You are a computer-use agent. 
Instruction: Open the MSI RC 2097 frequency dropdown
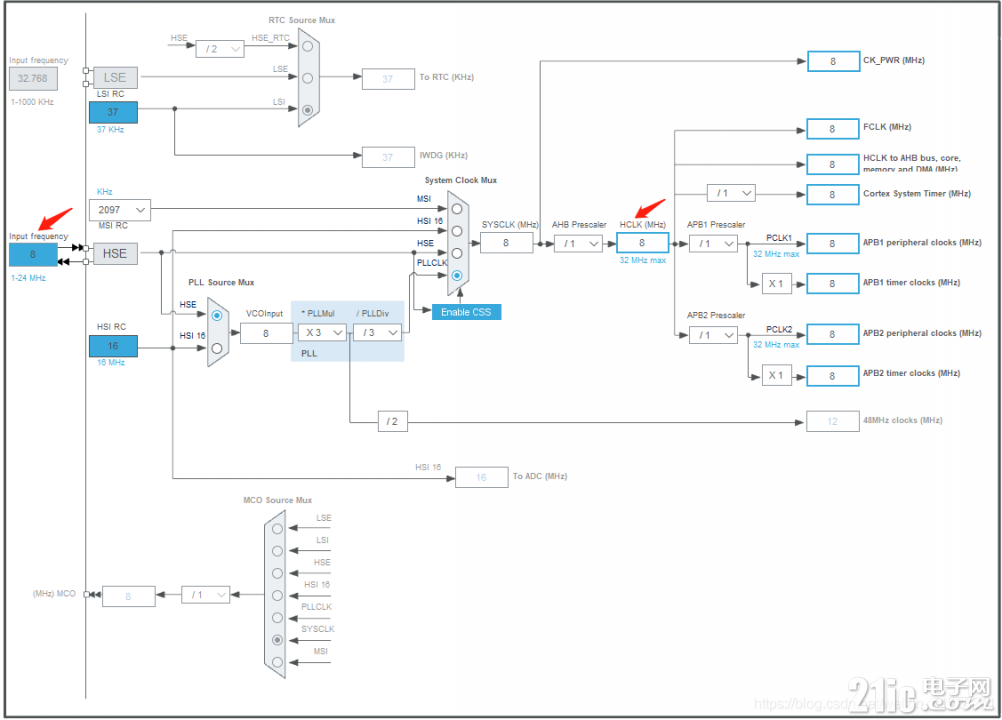(x=120, y=210)
